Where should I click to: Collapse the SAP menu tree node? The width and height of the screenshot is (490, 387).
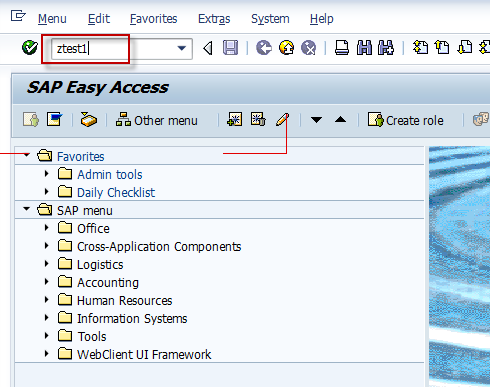pyautogui.click(x=27, y=209)
